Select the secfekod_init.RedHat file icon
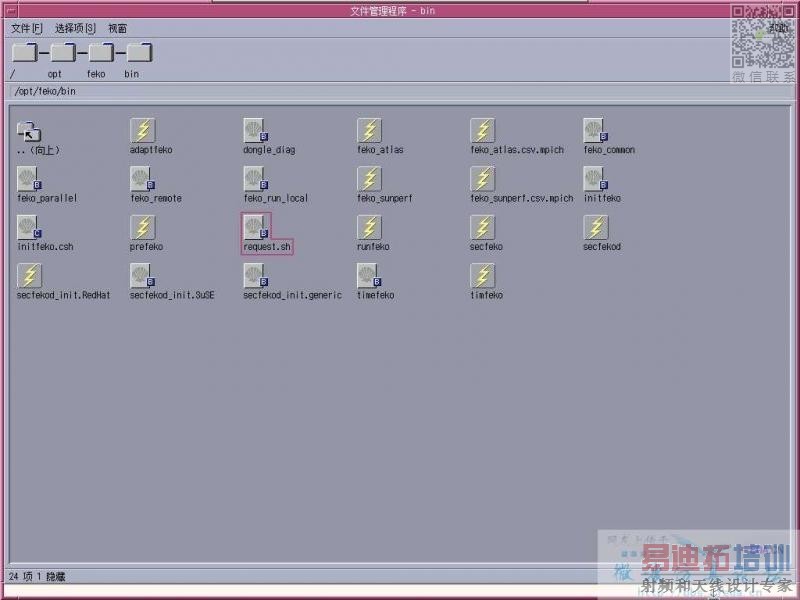 click(29, 276)
